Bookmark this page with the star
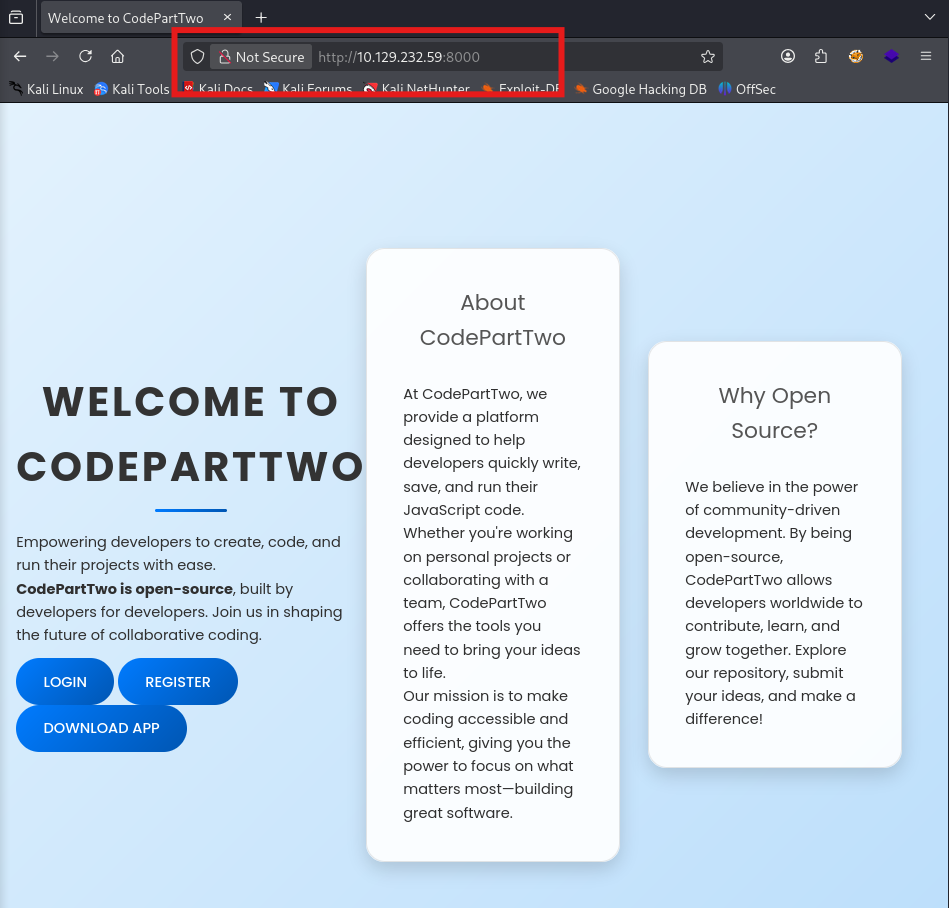This screenshot has width=949, height=908. (708, 57)
